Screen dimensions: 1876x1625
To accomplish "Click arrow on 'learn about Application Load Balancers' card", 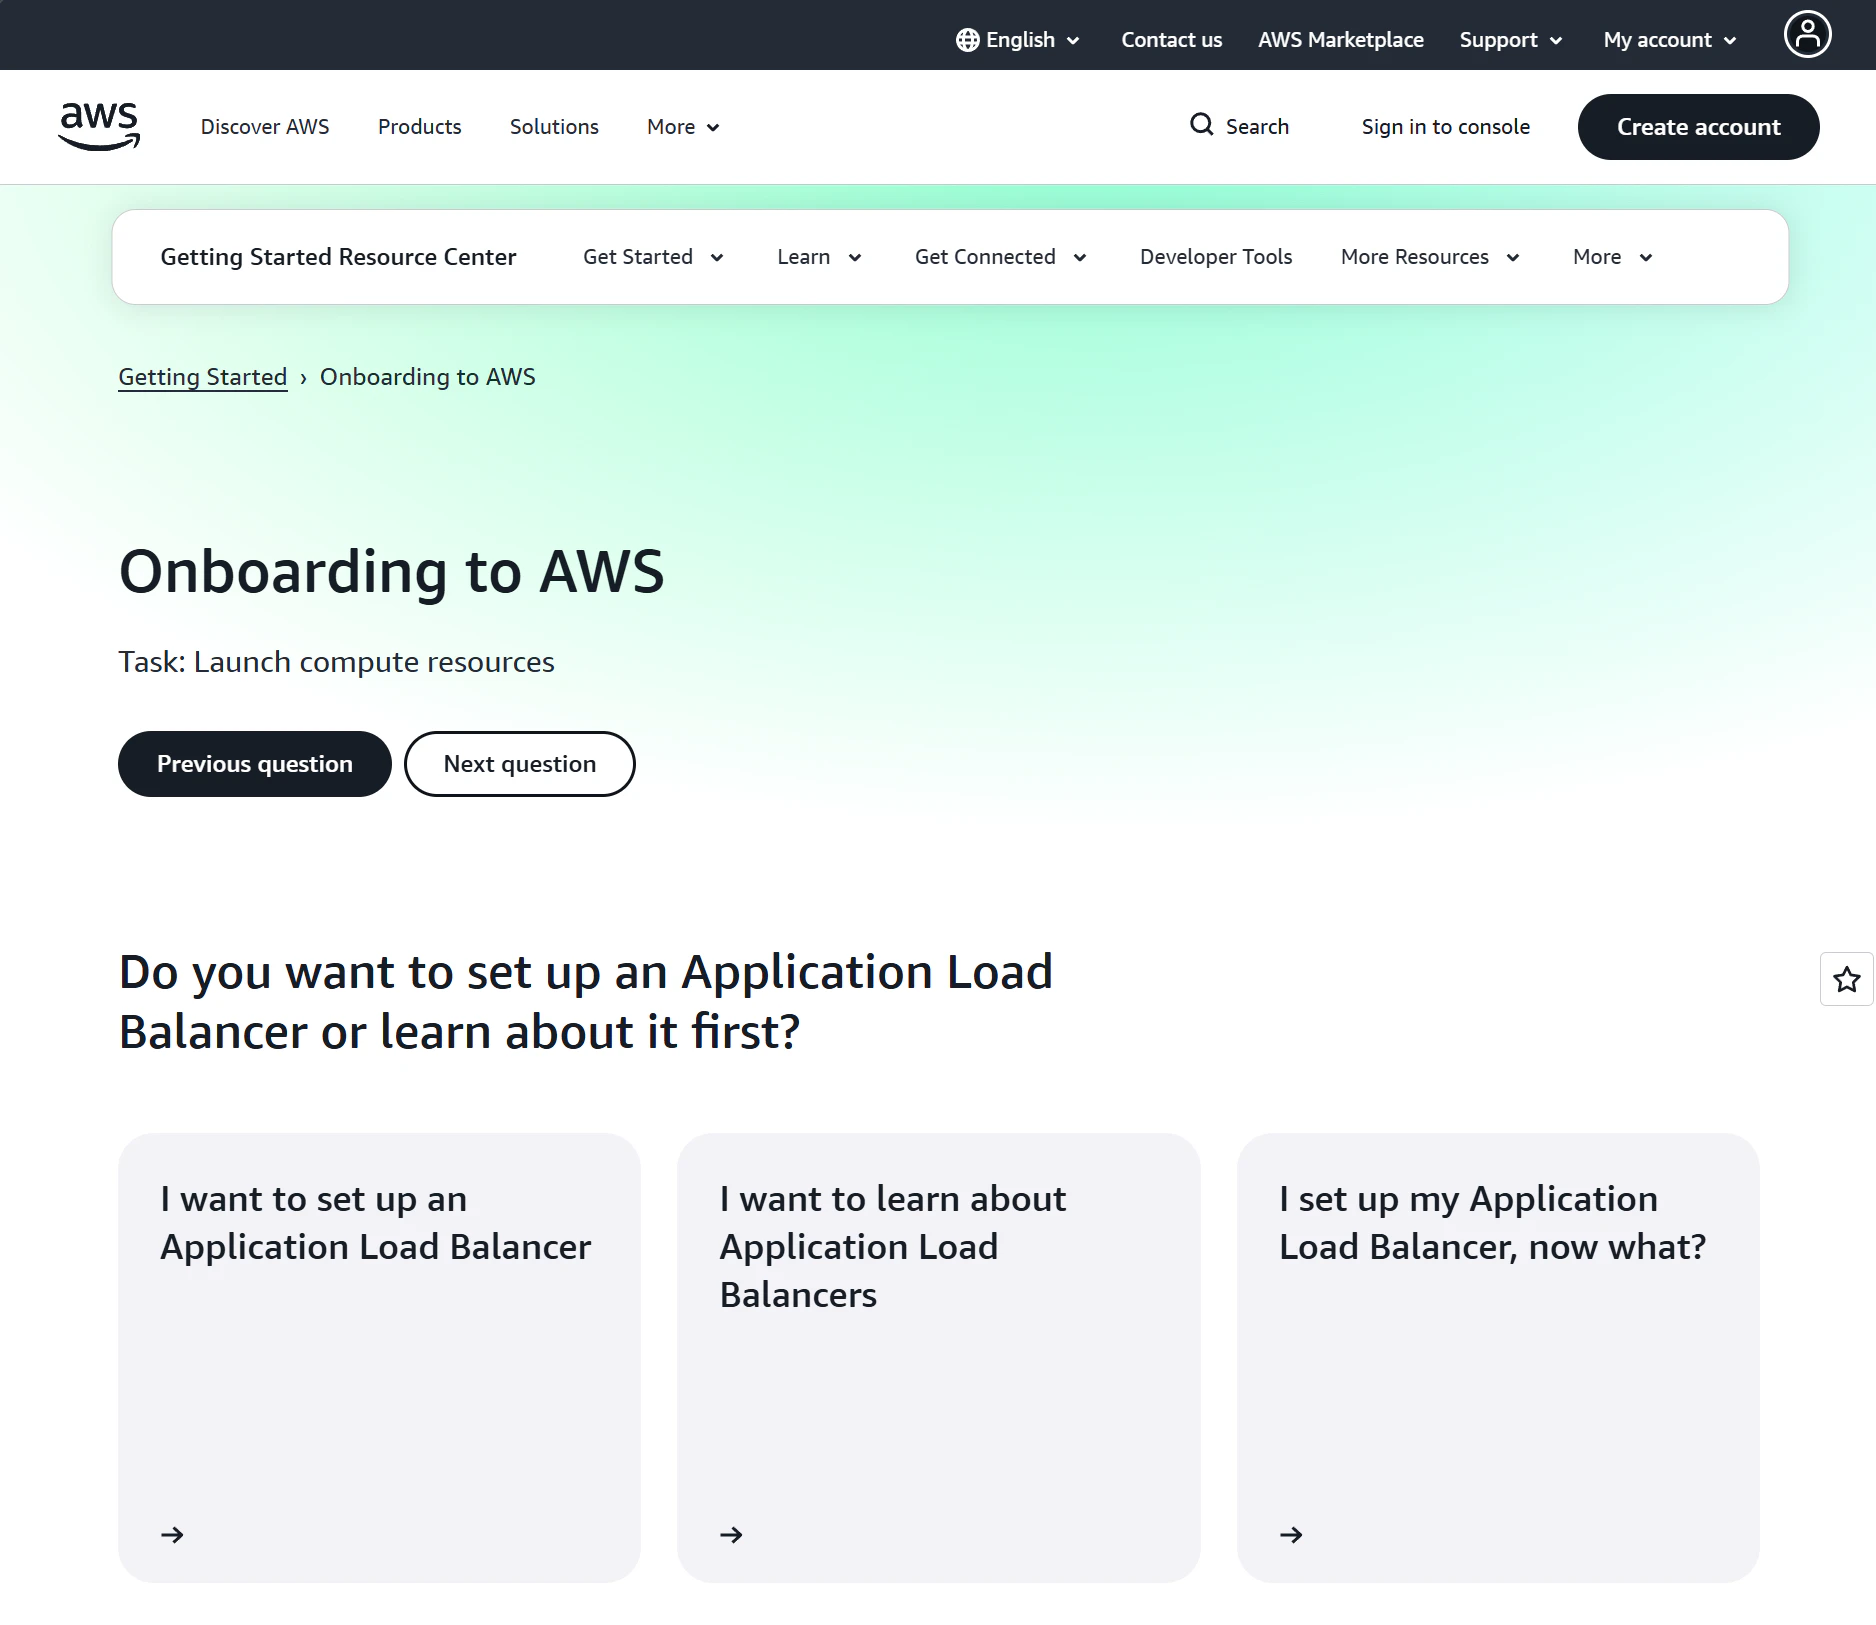I will point(731,1535).
